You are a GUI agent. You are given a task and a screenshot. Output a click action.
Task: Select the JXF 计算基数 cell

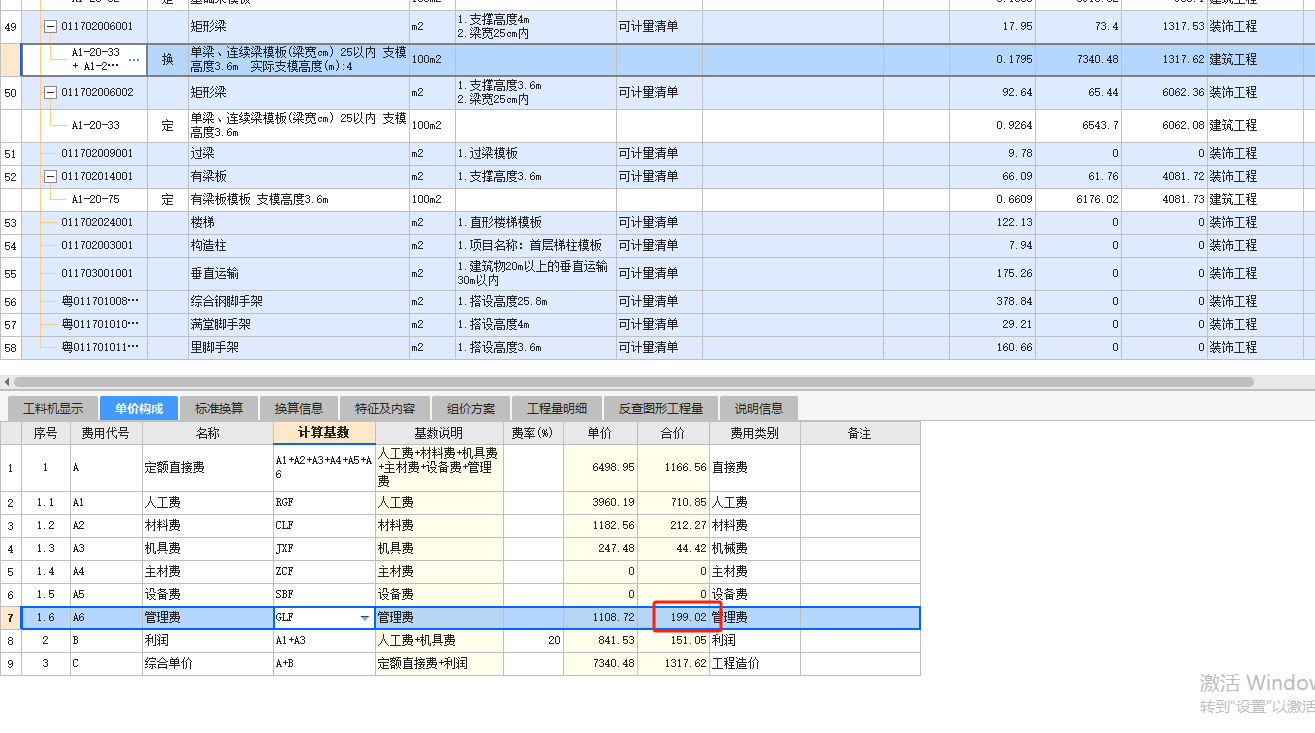click(324, 549)
